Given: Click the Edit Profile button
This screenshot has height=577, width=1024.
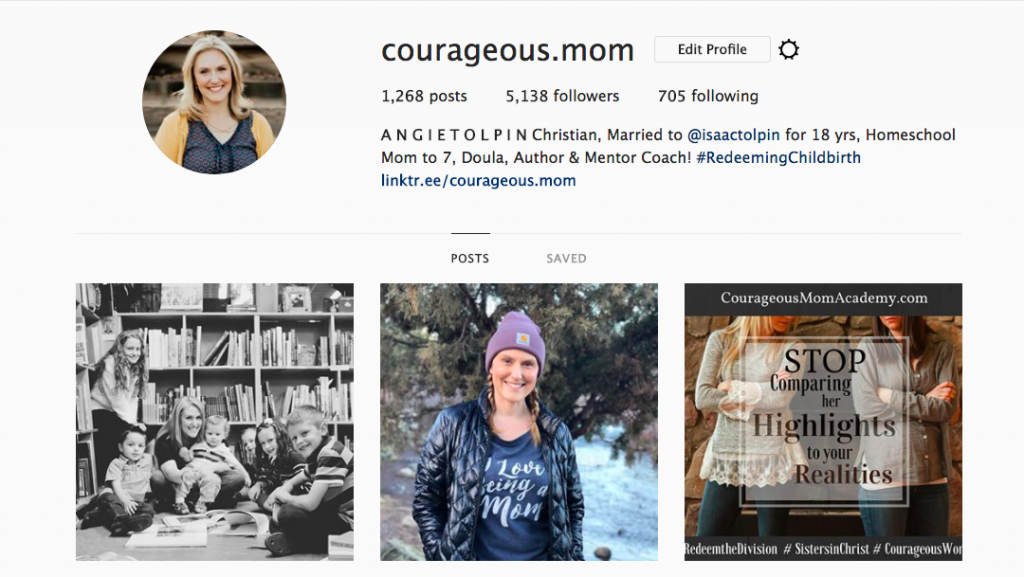Looking at the screenshot, I should pyautogui.click(x=712, y=50).
